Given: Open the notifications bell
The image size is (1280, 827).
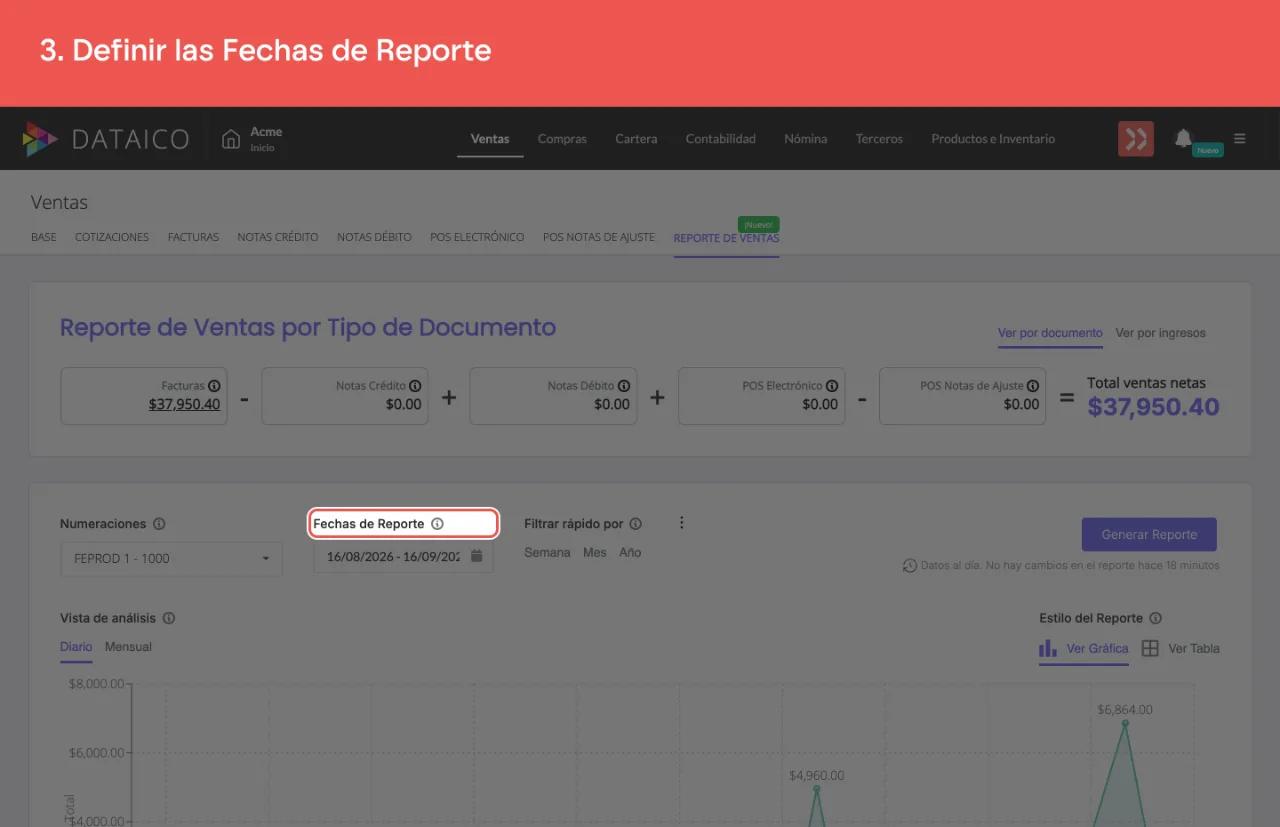Looking at the screenshot, I should click(1183, 138).
